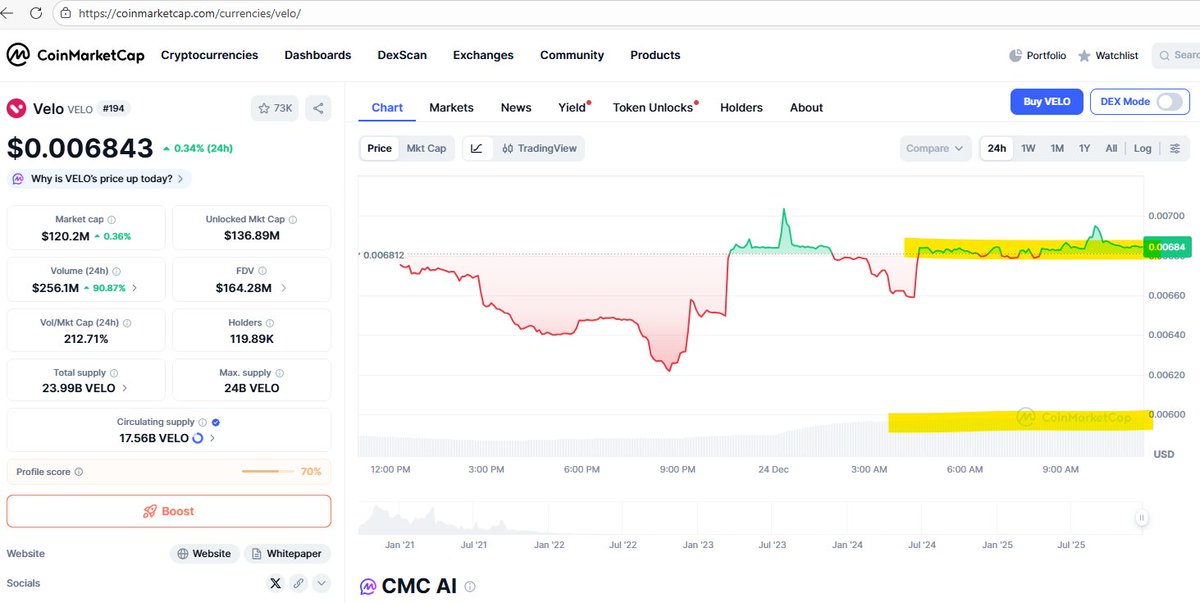Click Total supply info icon
The image size is (1200, 603).
[112, 373]
